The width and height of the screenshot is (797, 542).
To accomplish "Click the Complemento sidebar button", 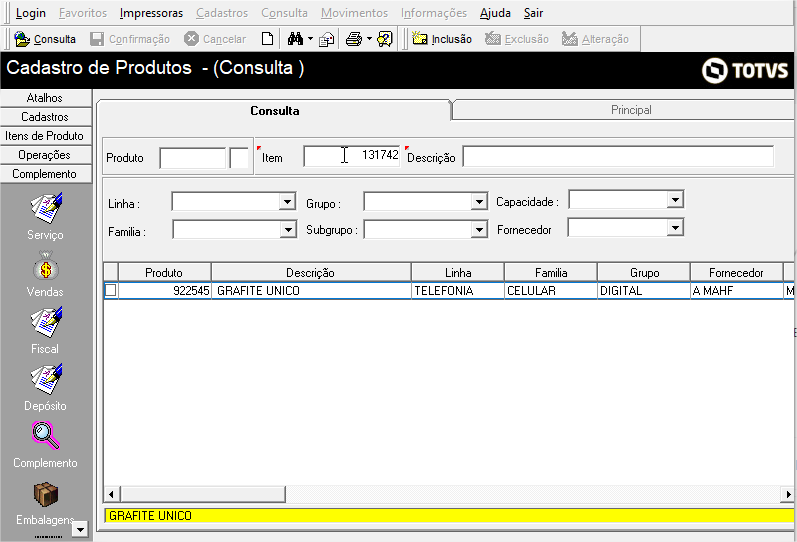I will [45, 173].
